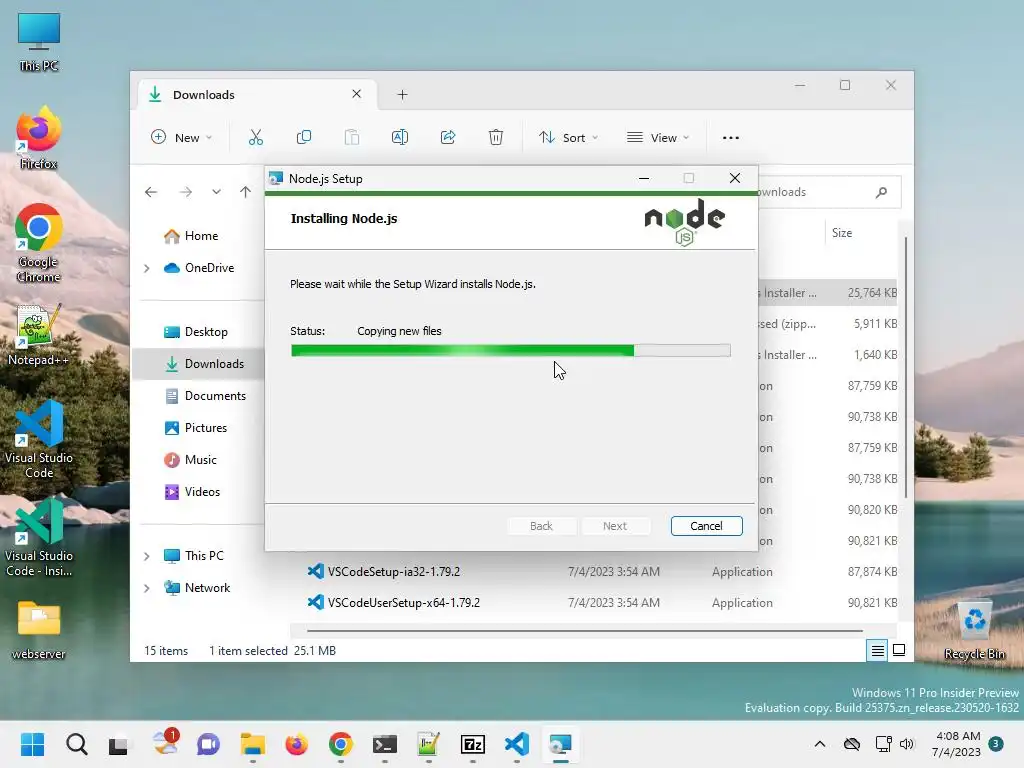Expand the OneDrive tree node
This screenshot has height=768, width=1024.
[147, 268]
